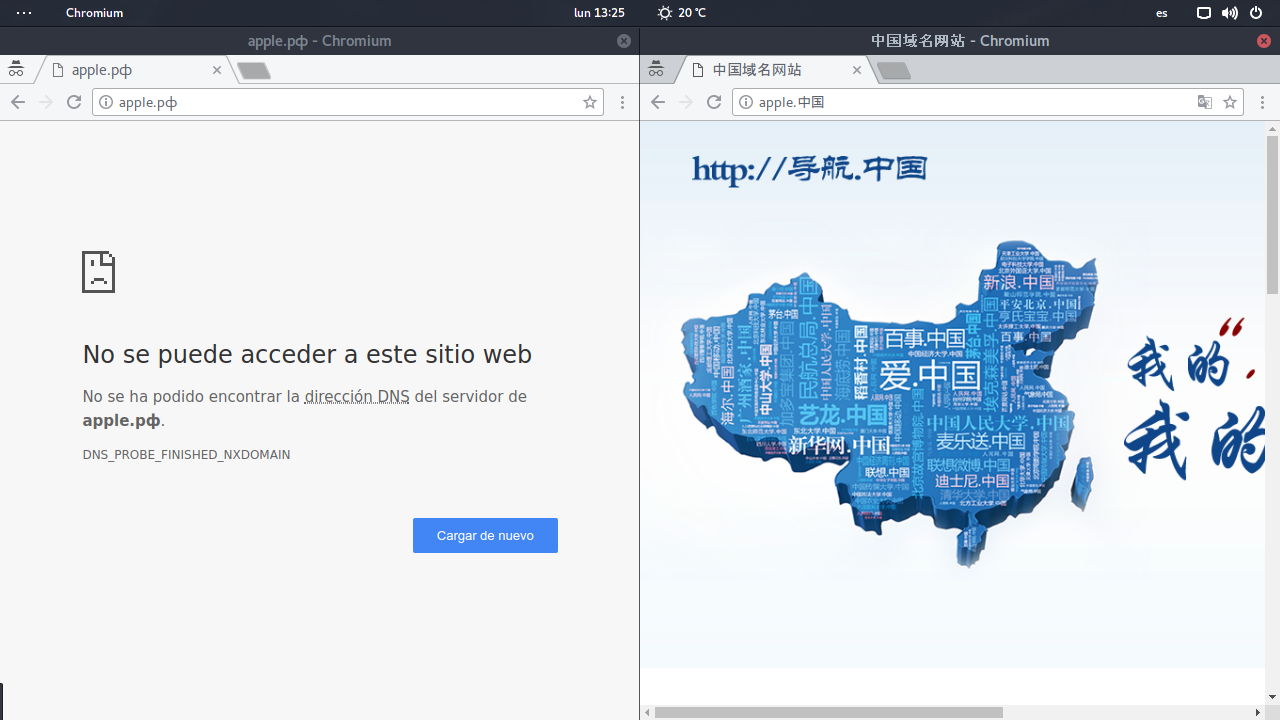Viewport: 1280px width, 720px height.
Task: Click back arrow in left window
Action: (18, 102)
